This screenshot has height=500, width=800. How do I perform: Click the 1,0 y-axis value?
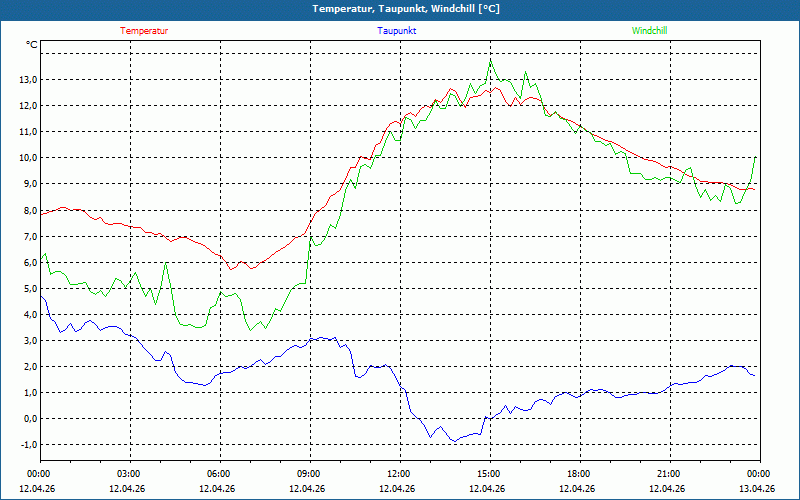click(x=30, y=392)
